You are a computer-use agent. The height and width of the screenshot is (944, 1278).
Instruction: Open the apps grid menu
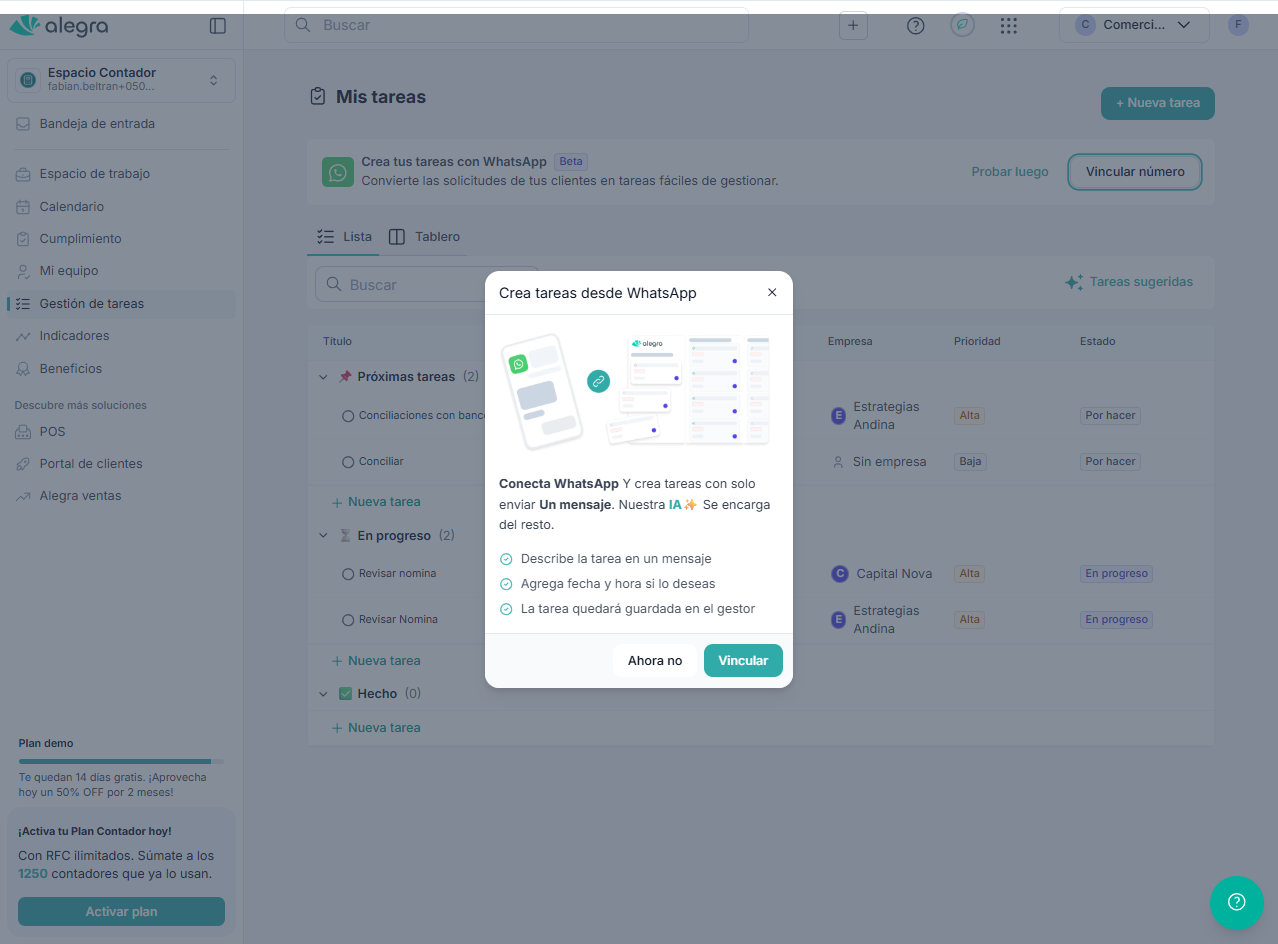tap(1008, 26)
